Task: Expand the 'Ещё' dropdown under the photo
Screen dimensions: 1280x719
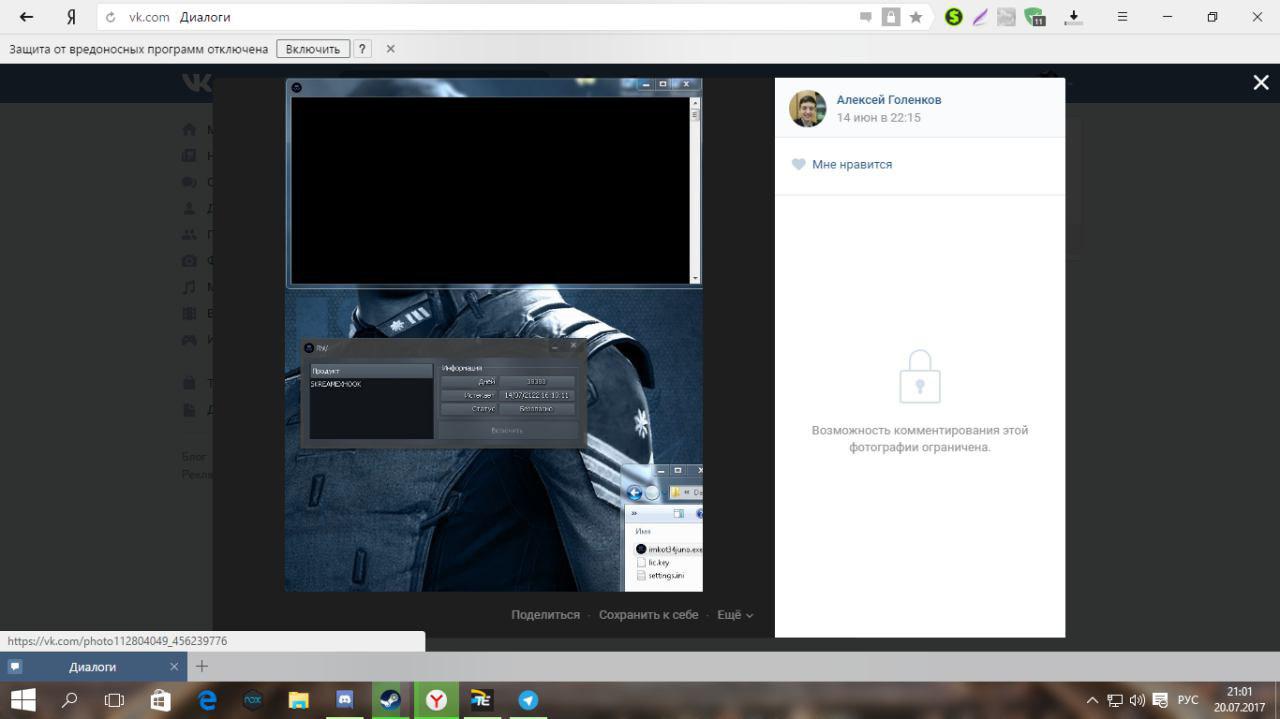Action: point(735,615)
